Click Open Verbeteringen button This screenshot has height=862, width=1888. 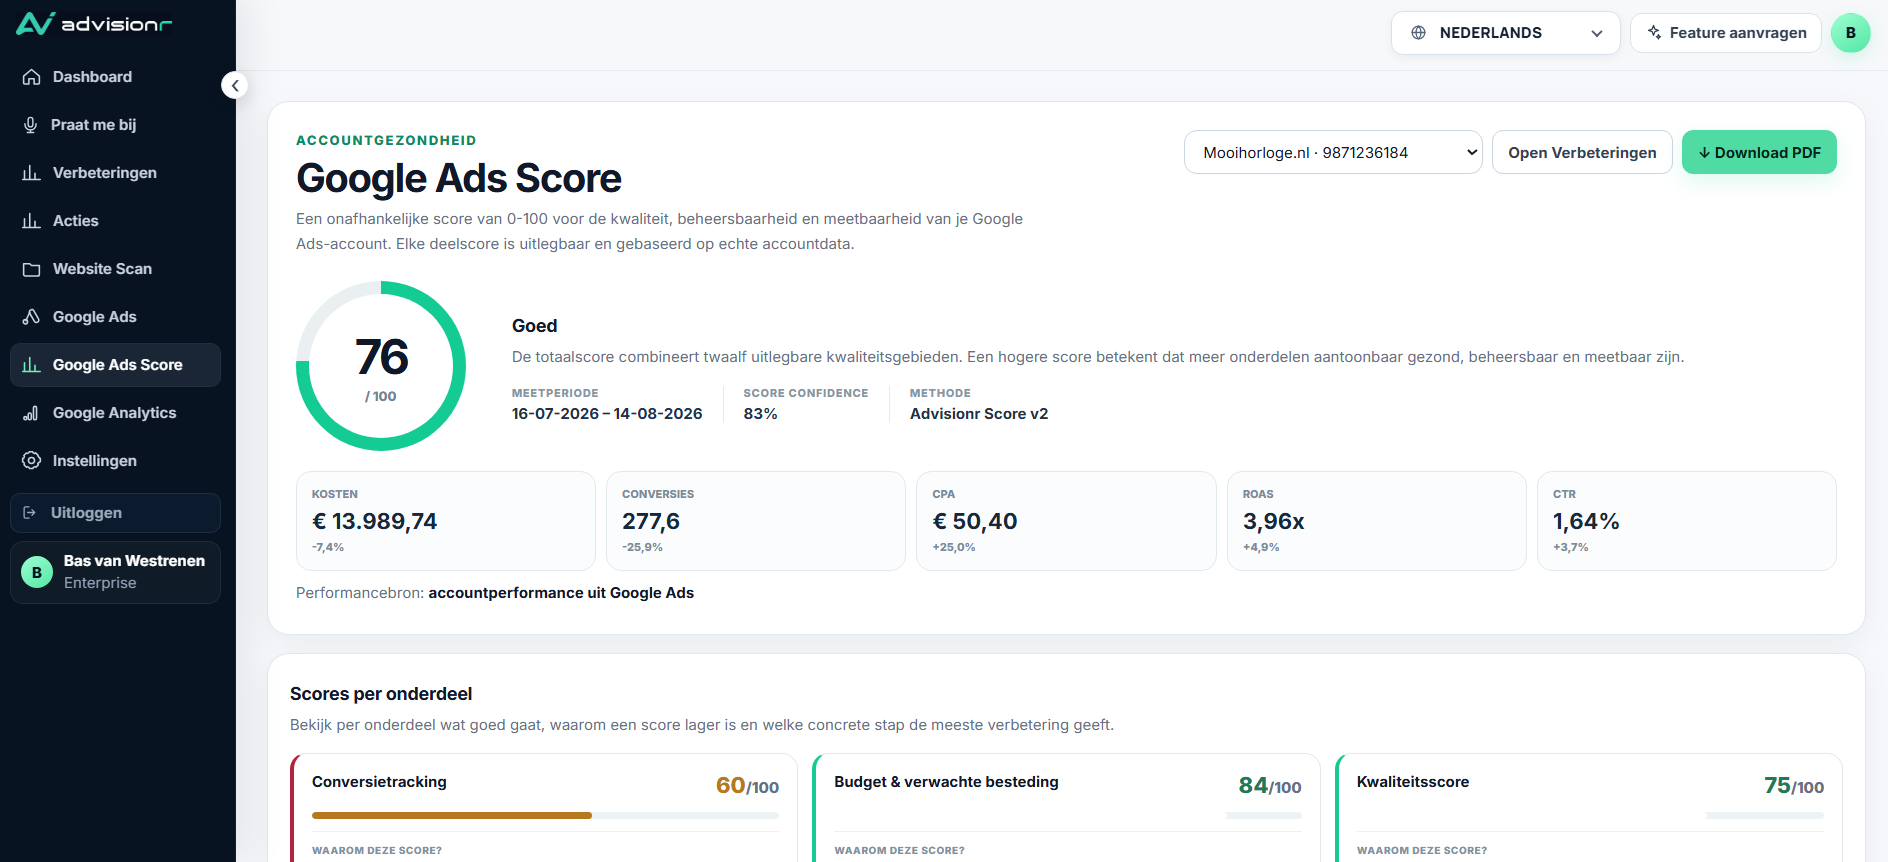pos(1582,152)
